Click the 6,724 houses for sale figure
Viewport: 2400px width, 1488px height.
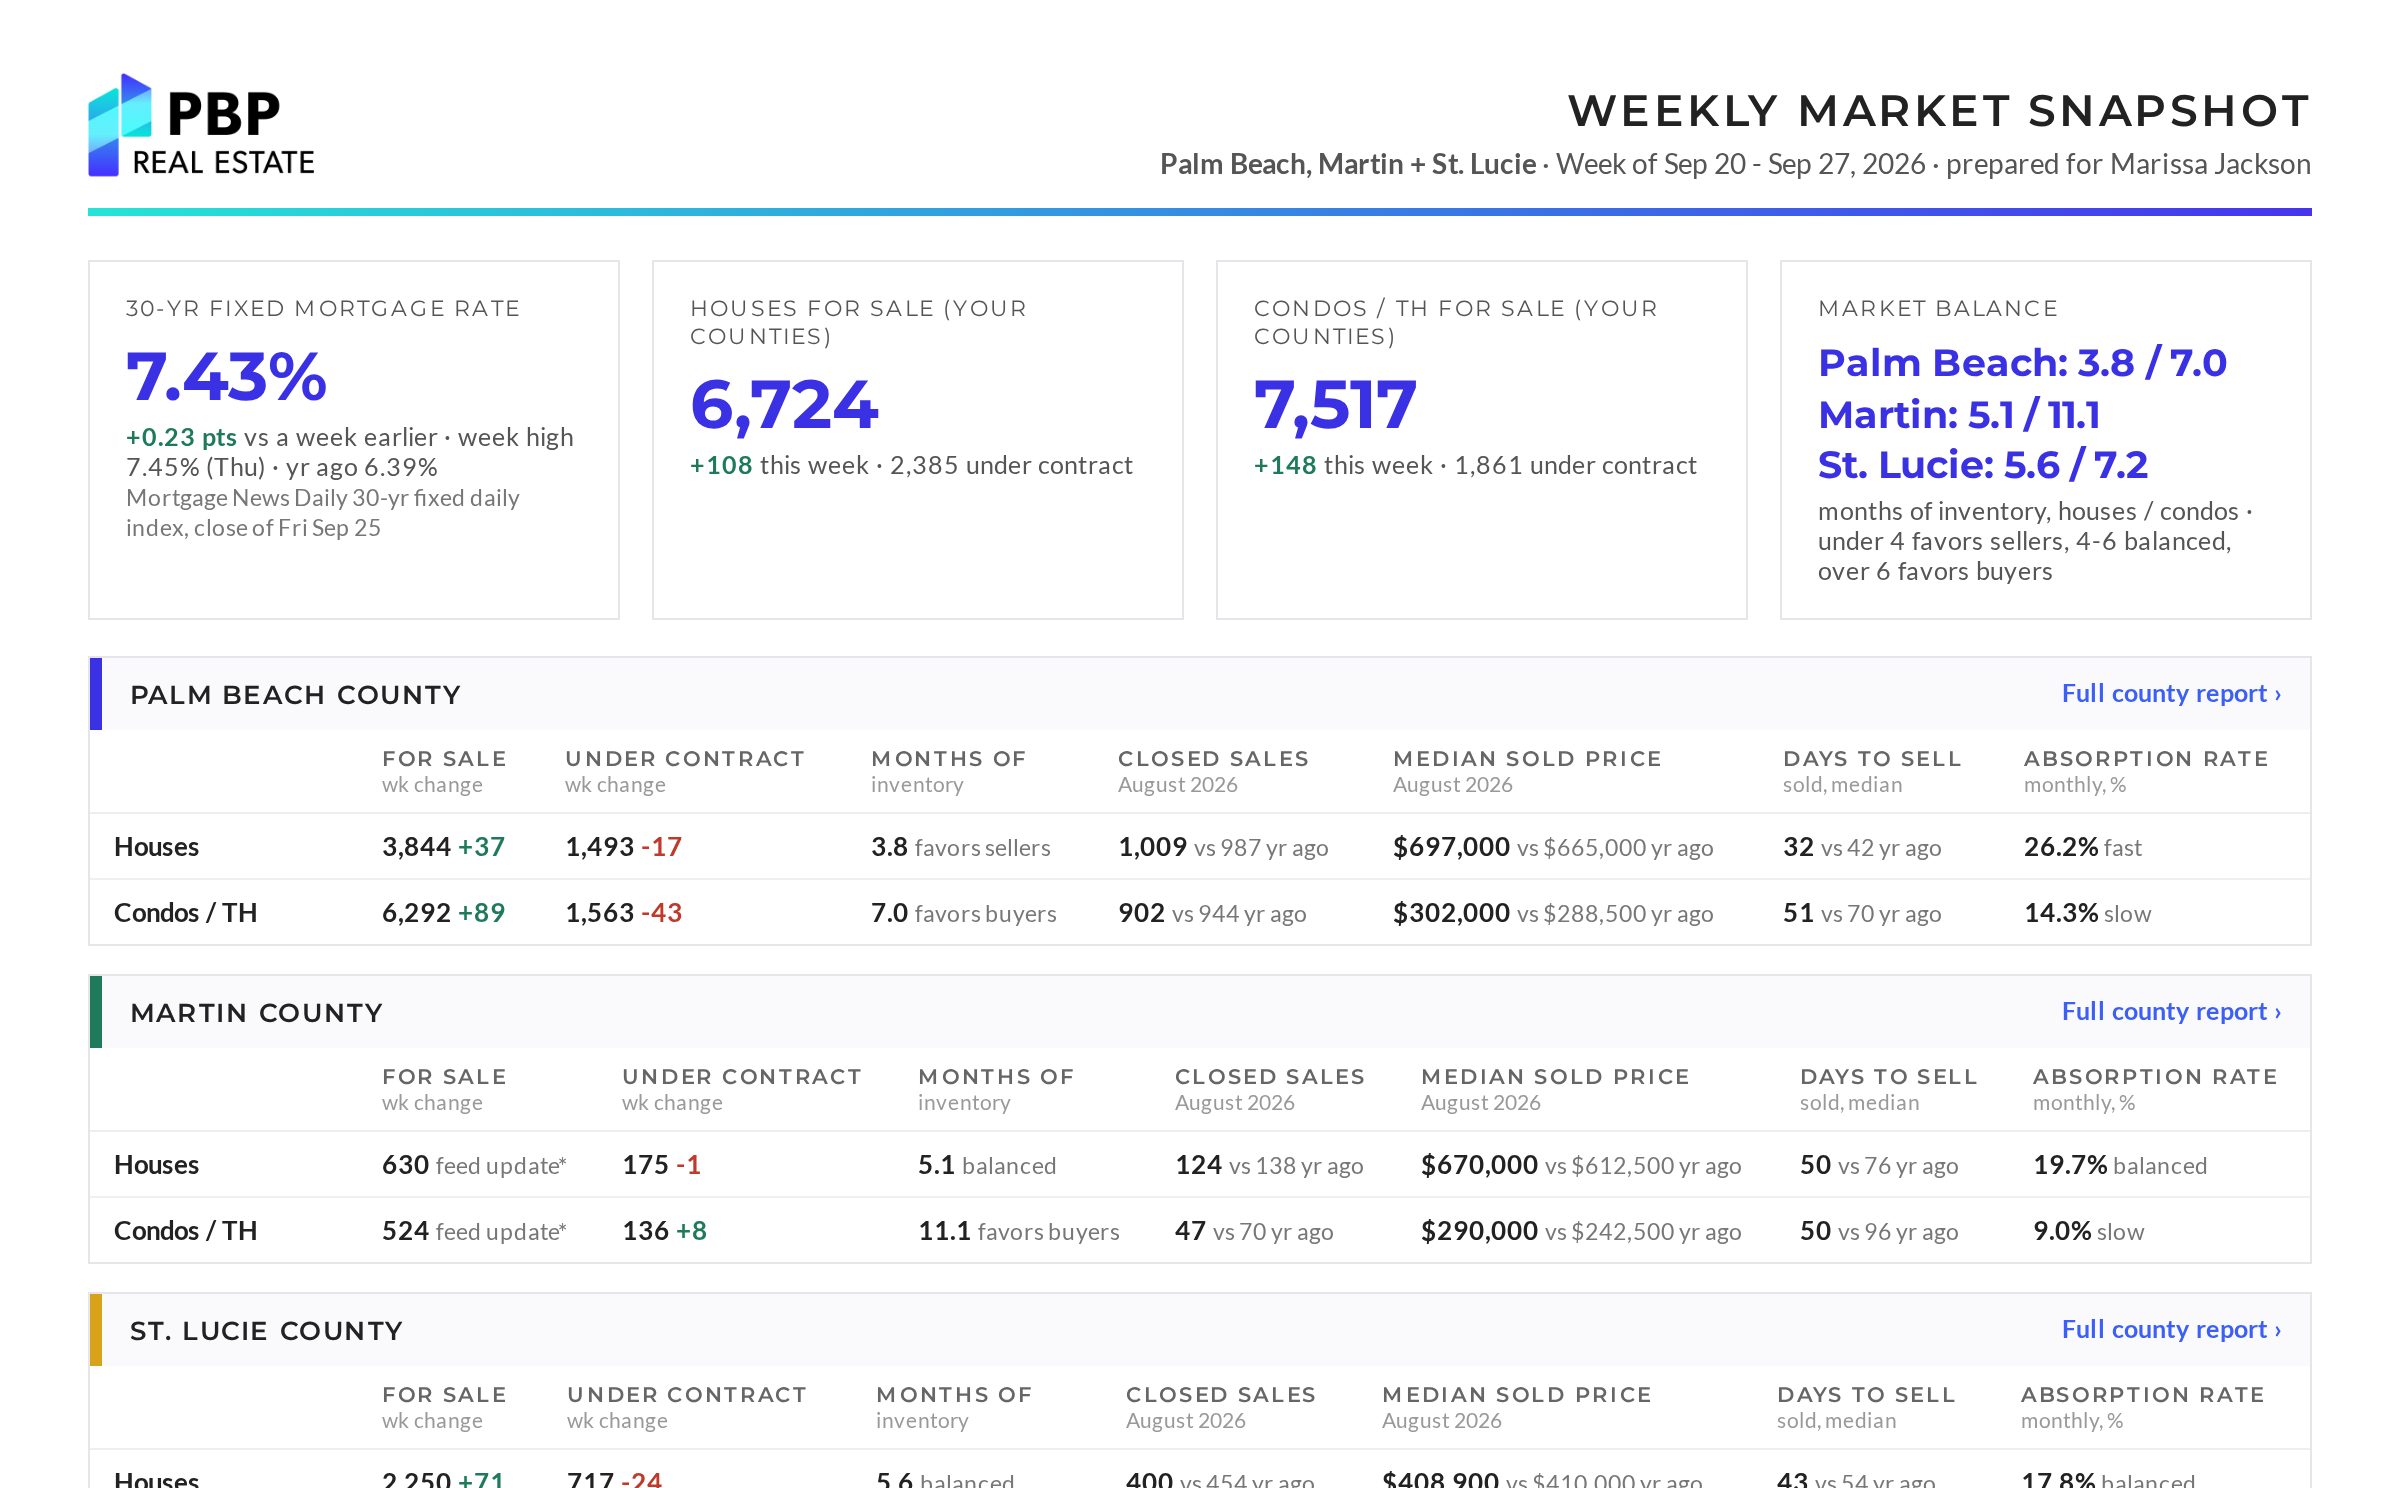click(784, 405)
